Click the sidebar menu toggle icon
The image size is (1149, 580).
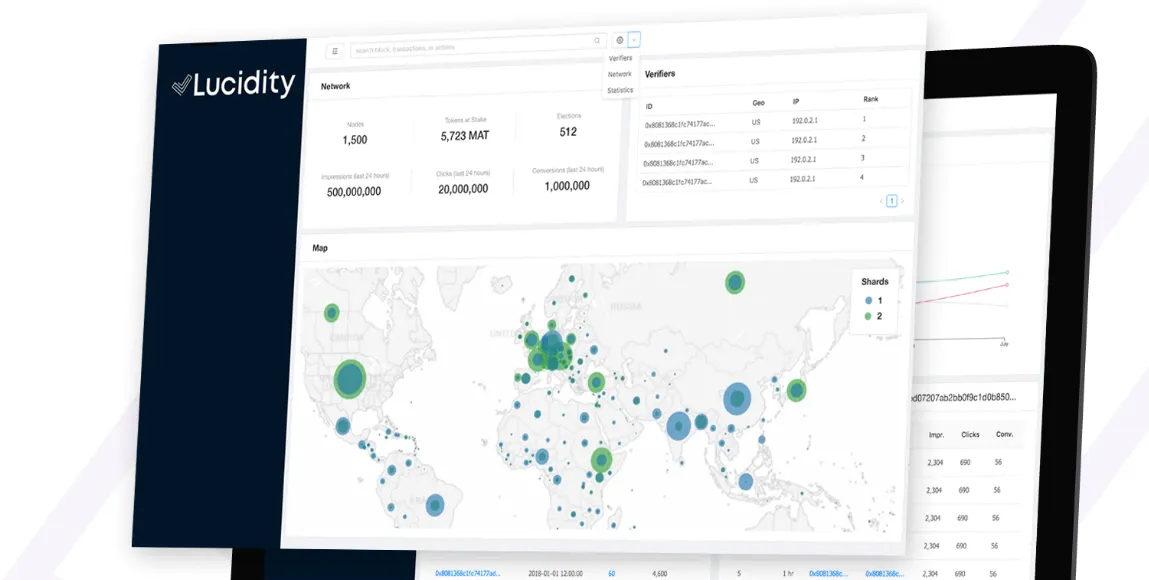click(x=335, y=51)
